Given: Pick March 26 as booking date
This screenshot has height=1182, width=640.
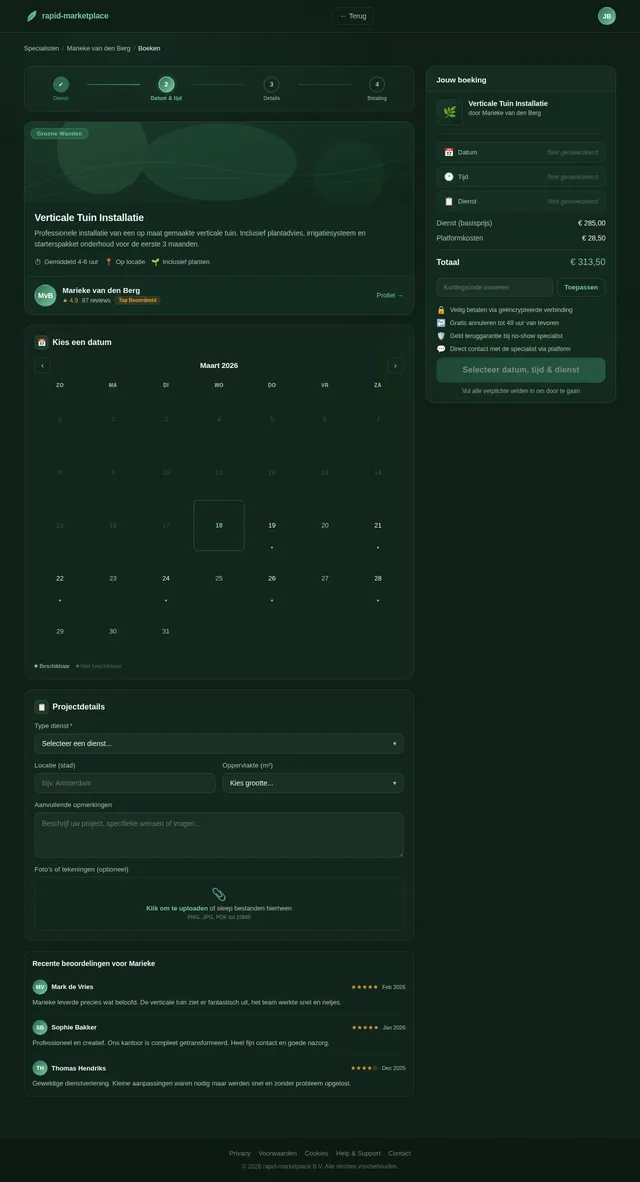Looking at the screenshot, I should [272, 578].
